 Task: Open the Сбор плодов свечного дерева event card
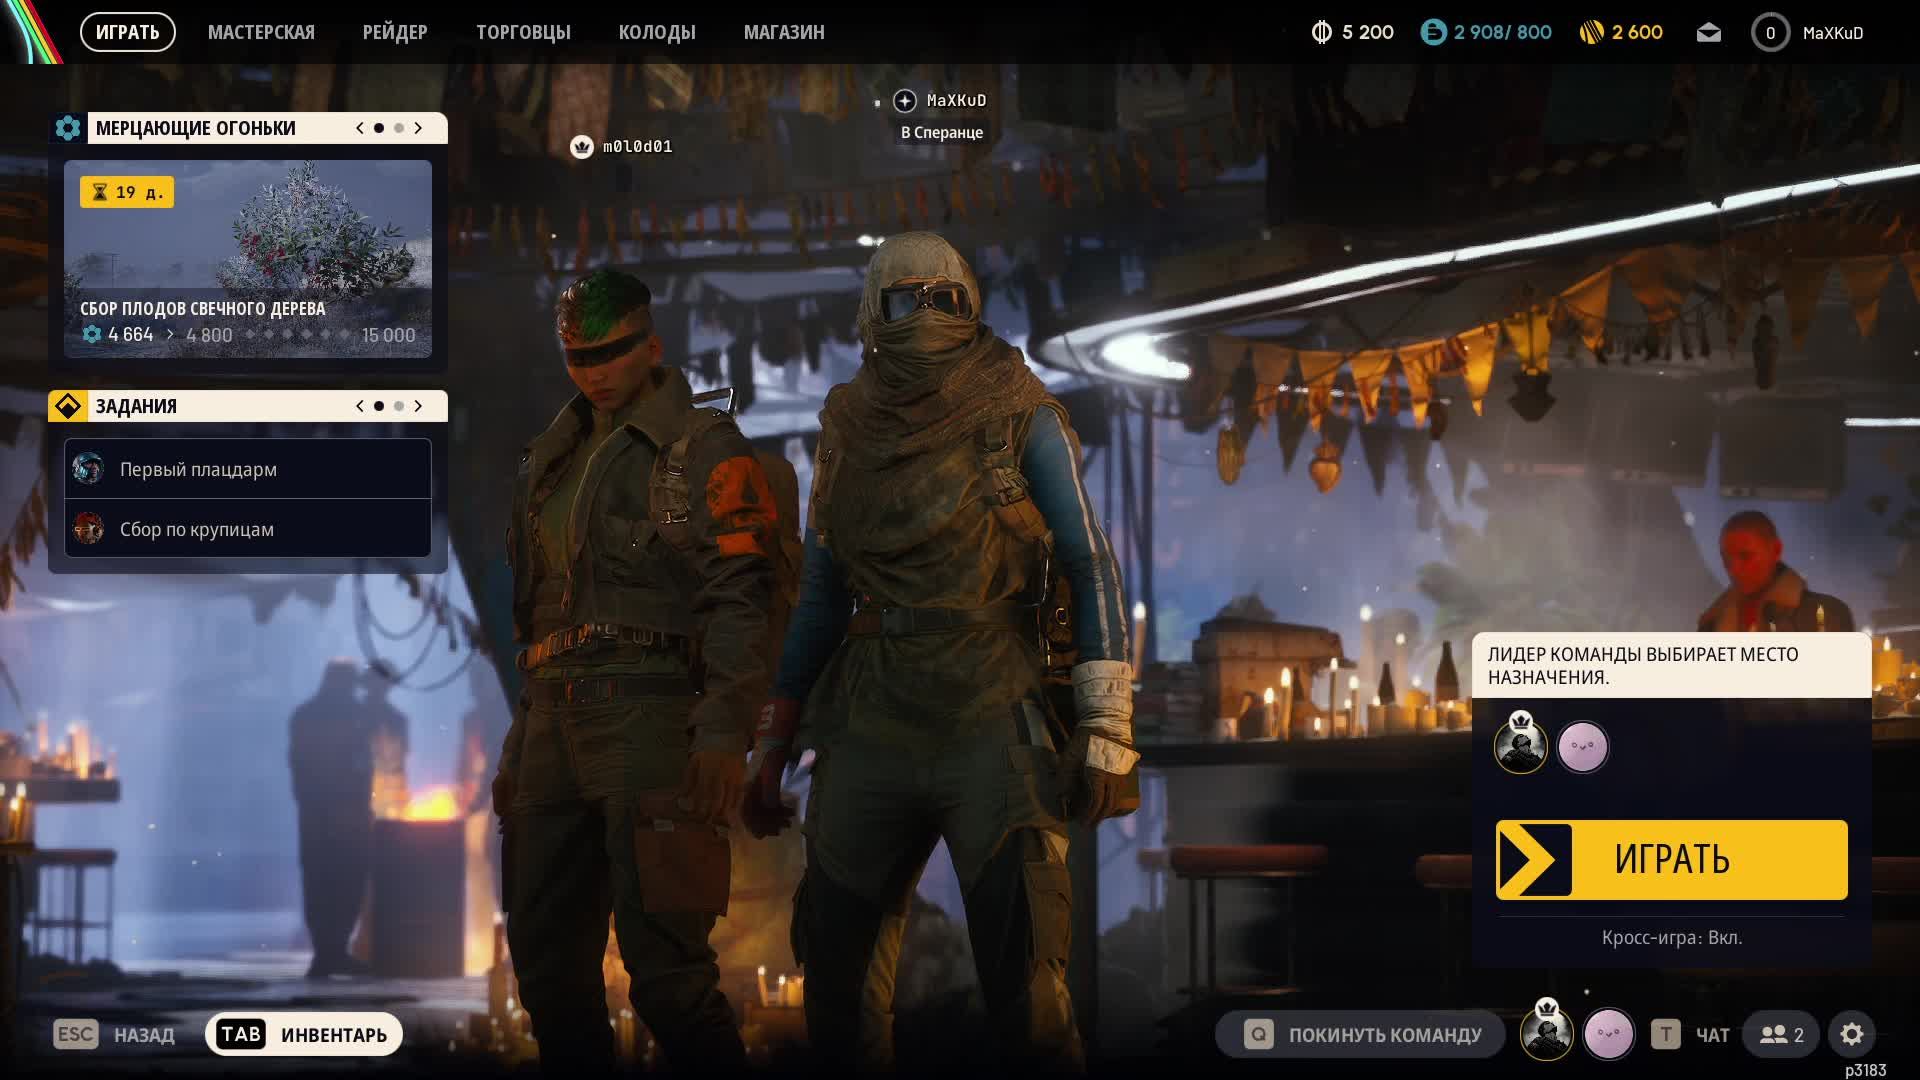point(248,258)
